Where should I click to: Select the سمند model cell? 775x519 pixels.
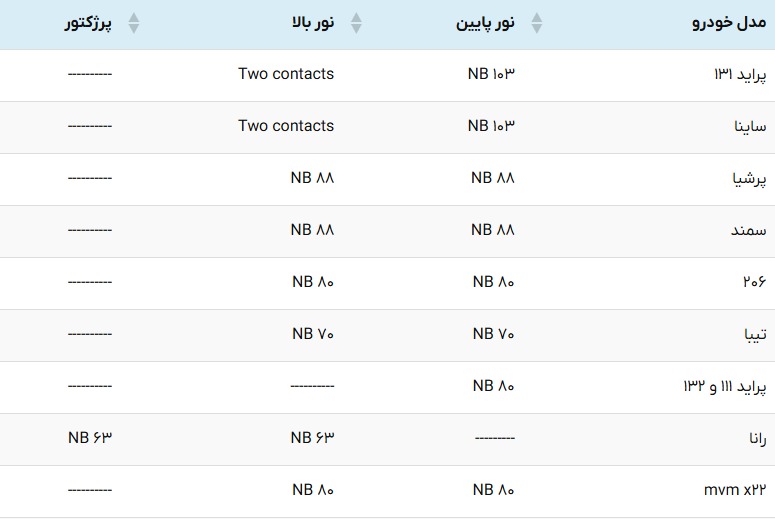click(749, 230)
